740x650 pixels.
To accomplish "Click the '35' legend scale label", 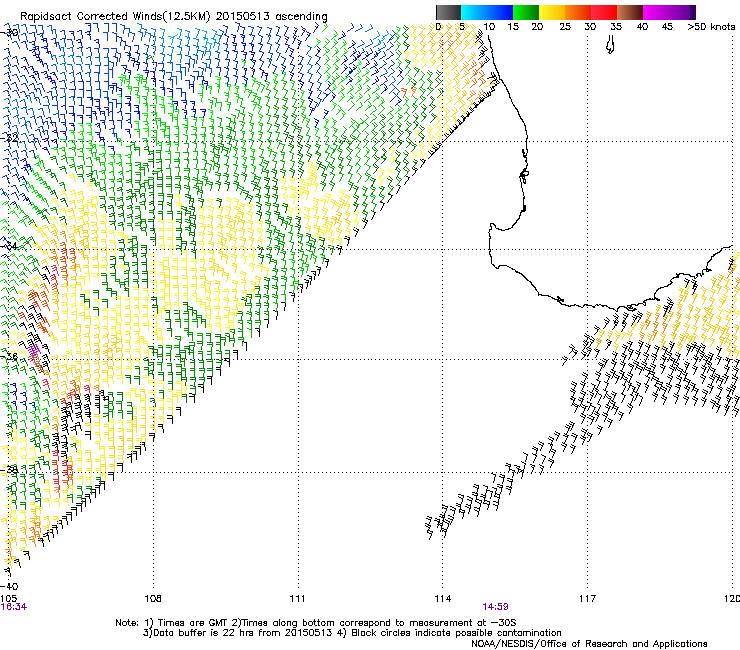I will coord(616,27).
